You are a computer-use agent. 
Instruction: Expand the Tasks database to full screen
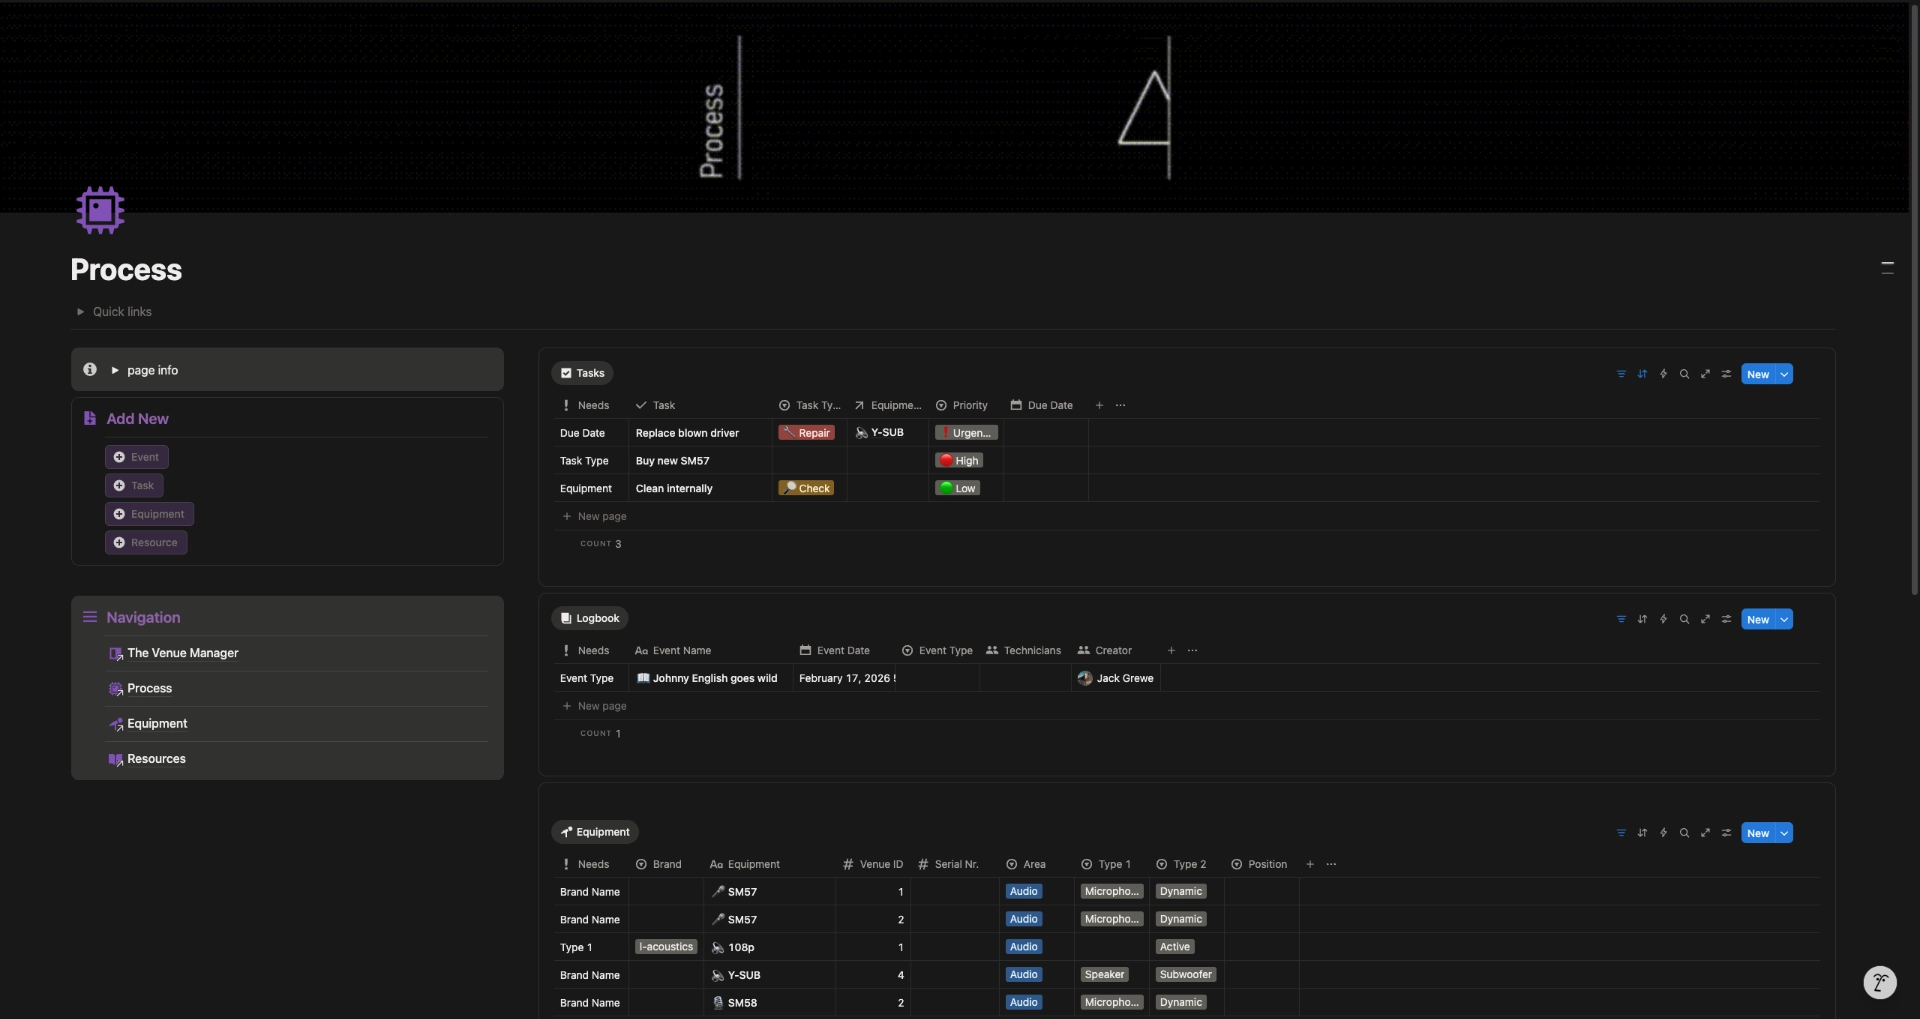[x=1705, y=373]
